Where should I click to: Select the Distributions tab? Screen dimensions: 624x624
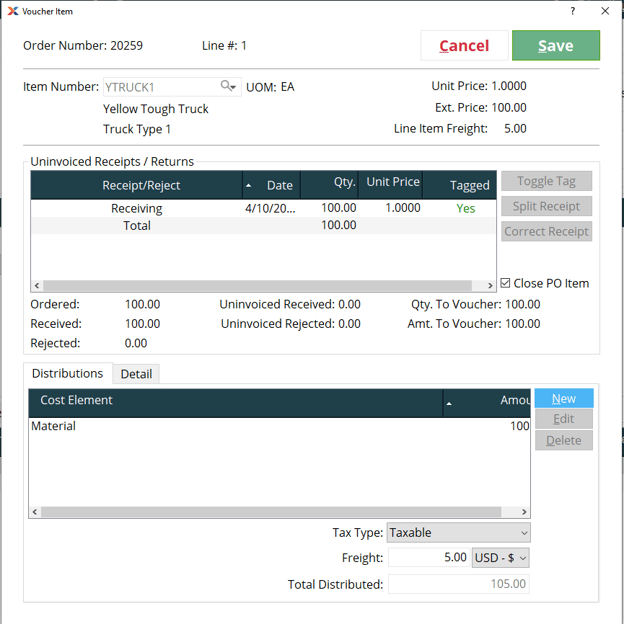pyautogui.click(x=67, y=373)
